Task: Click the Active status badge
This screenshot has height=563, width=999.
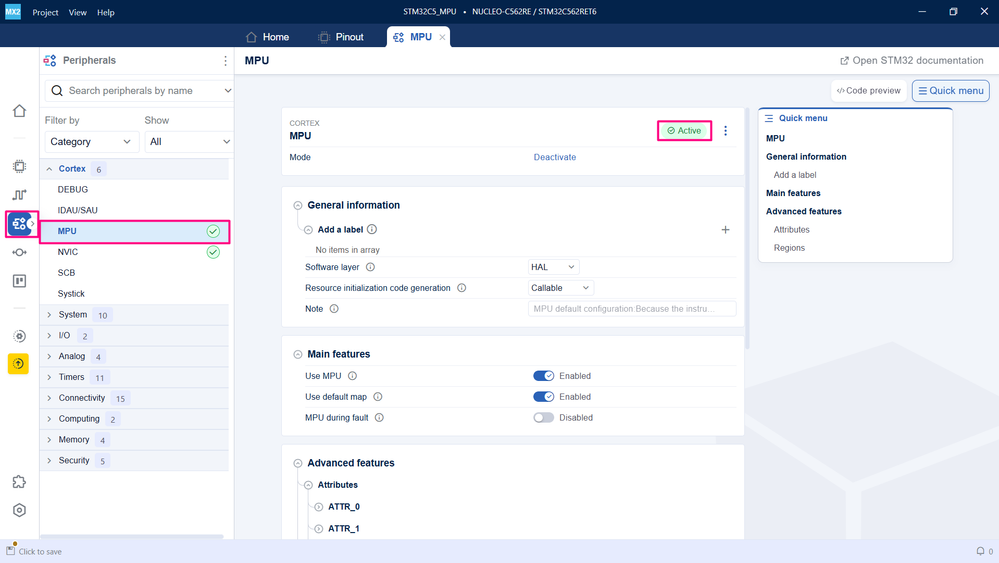Action: coord(684,131)
